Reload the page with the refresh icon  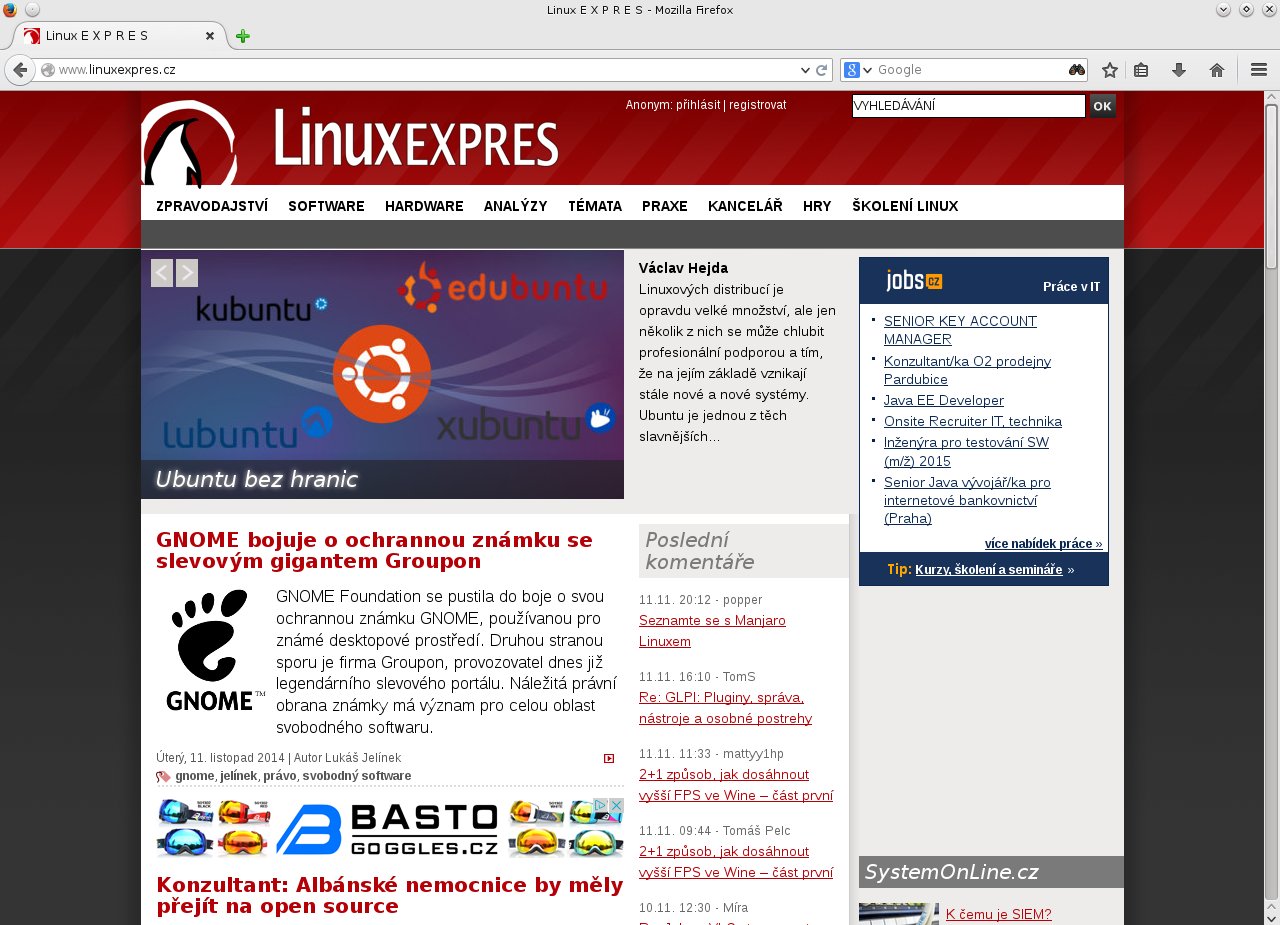(x=822, y=70)
